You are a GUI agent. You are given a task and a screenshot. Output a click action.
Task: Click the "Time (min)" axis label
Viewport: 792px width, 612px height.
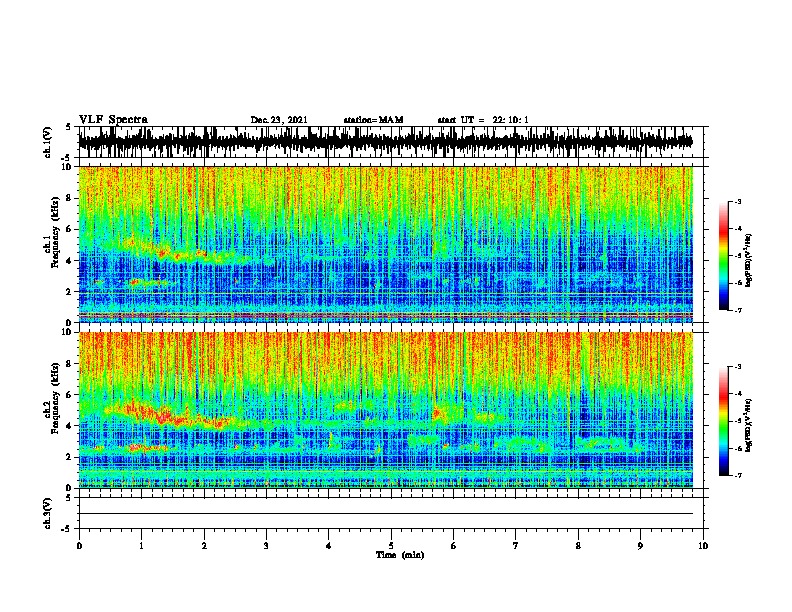(x=400, y=555)
